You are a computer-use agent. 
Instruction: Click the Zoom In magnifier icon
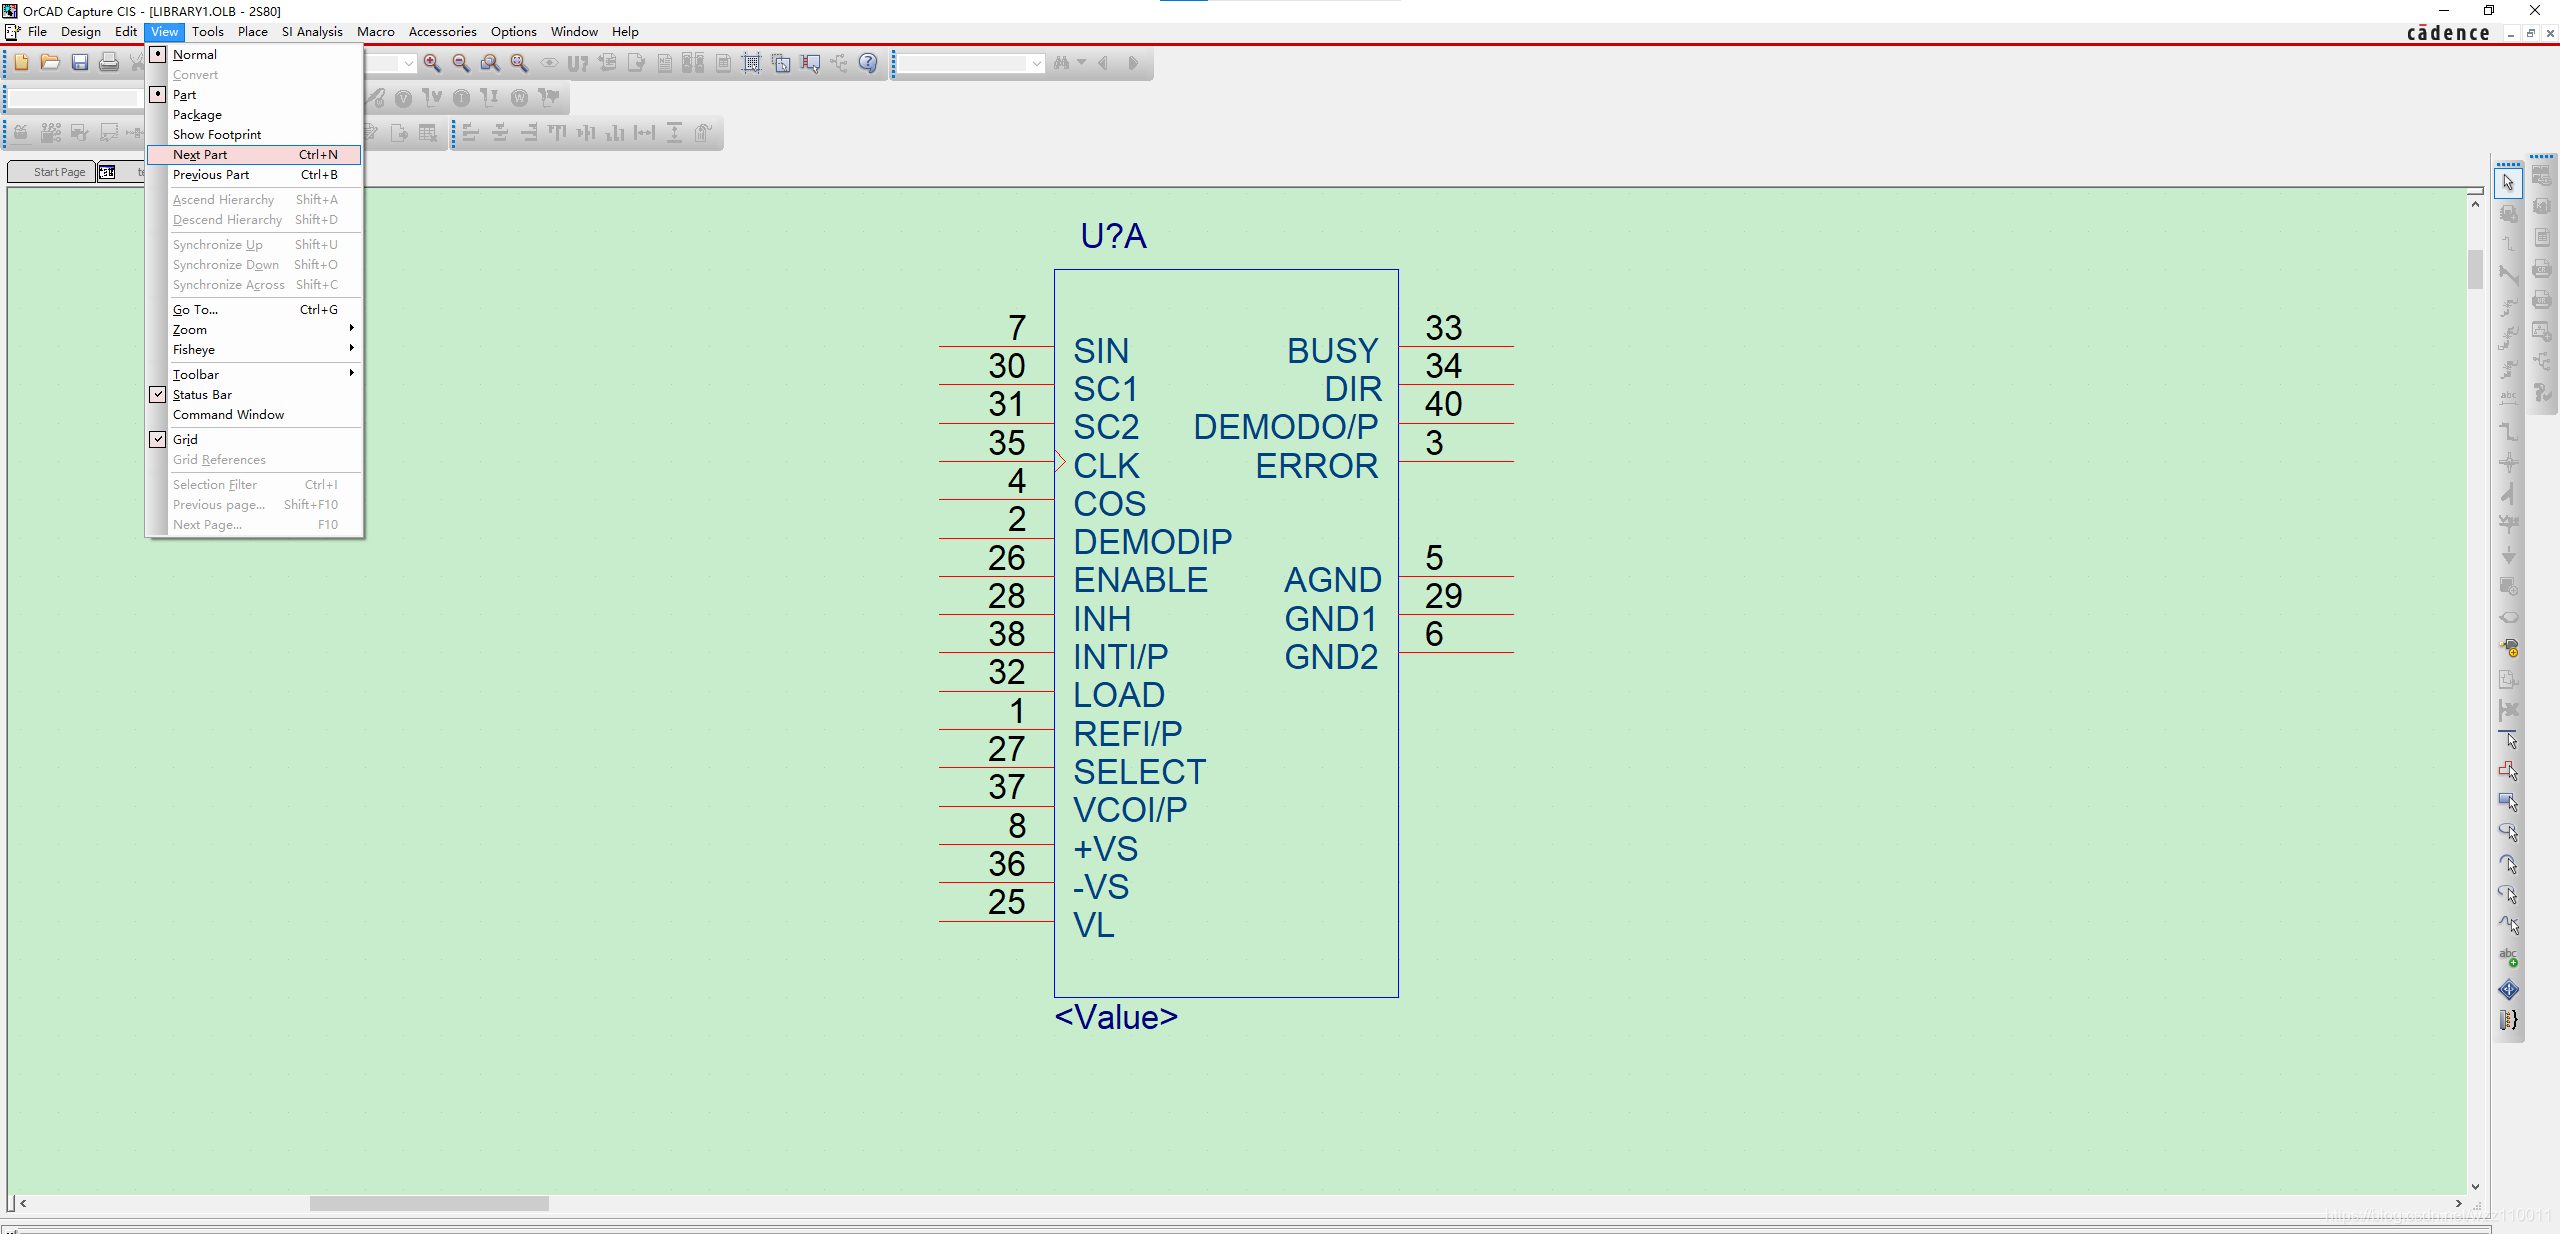(432, 63)
